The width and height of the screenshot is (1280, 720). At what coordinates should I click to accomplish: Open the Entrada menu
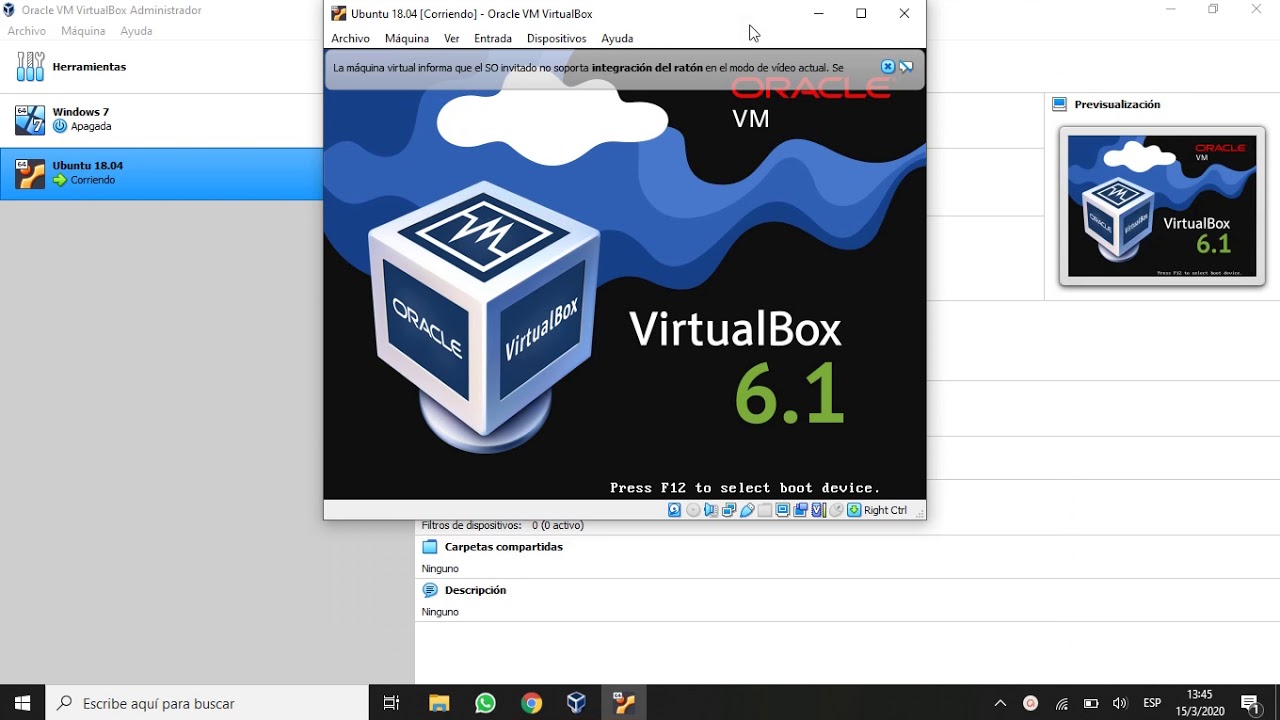coord(493,38)
